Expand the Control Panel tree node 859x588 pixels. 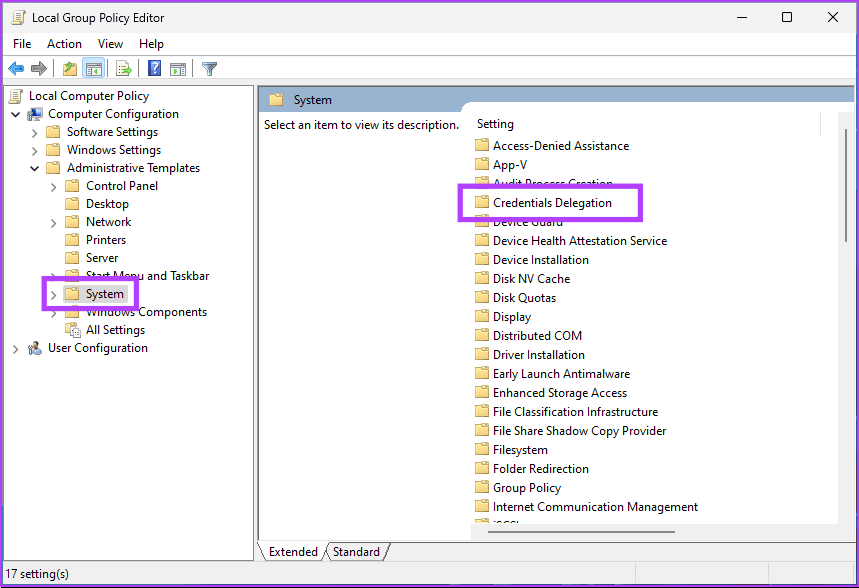[54, 186]
